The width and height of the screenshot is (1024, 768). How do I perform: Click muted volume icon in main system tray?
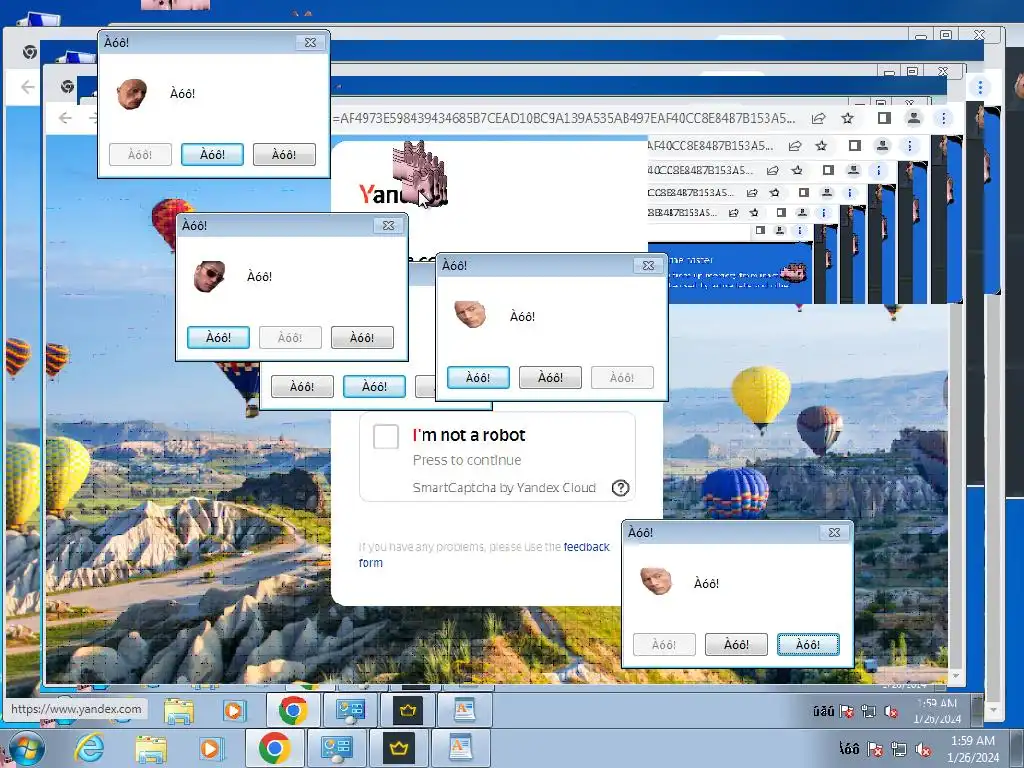pyautogui.click(x=923, y=749)
